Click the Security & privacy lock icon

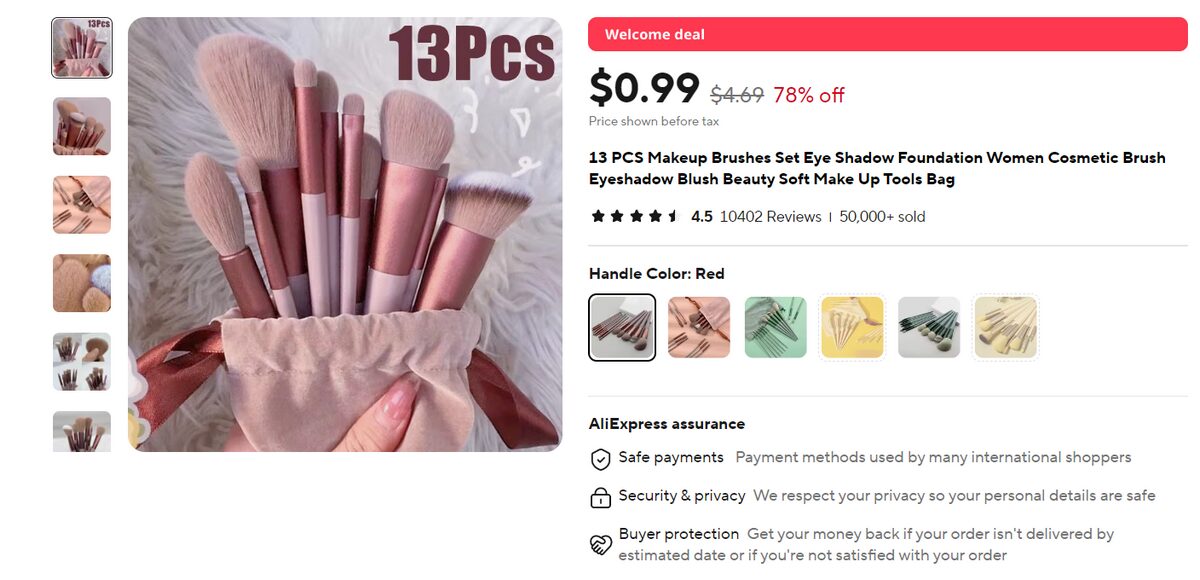pos(601,496)
